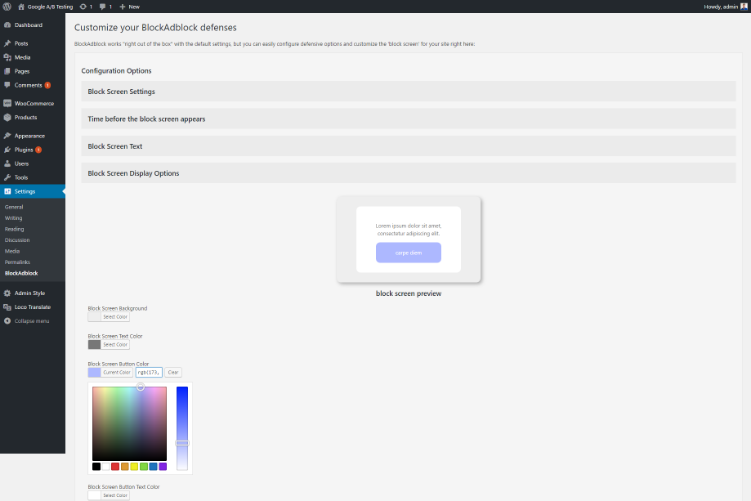Click Select Color for Block Screen Text Color
The image size is (751, 501).
click(x=115, y=344)
